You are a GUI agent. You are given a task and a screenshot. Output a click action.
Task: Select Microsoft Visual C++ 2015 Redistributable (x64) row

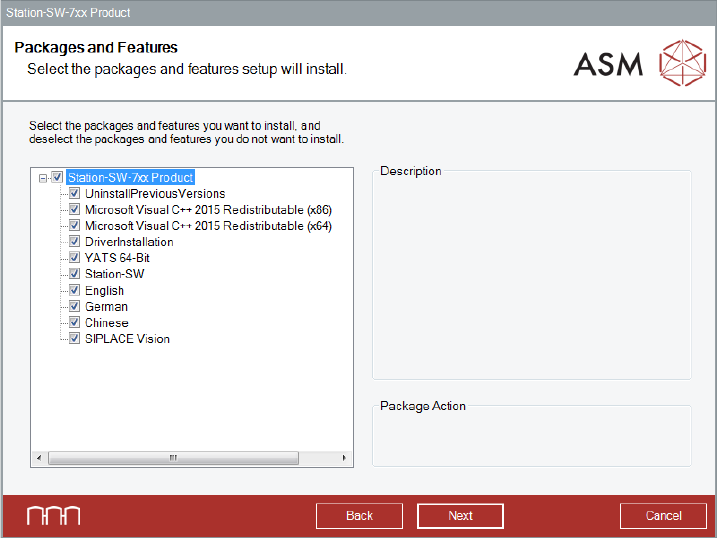[x=208, y=226]
